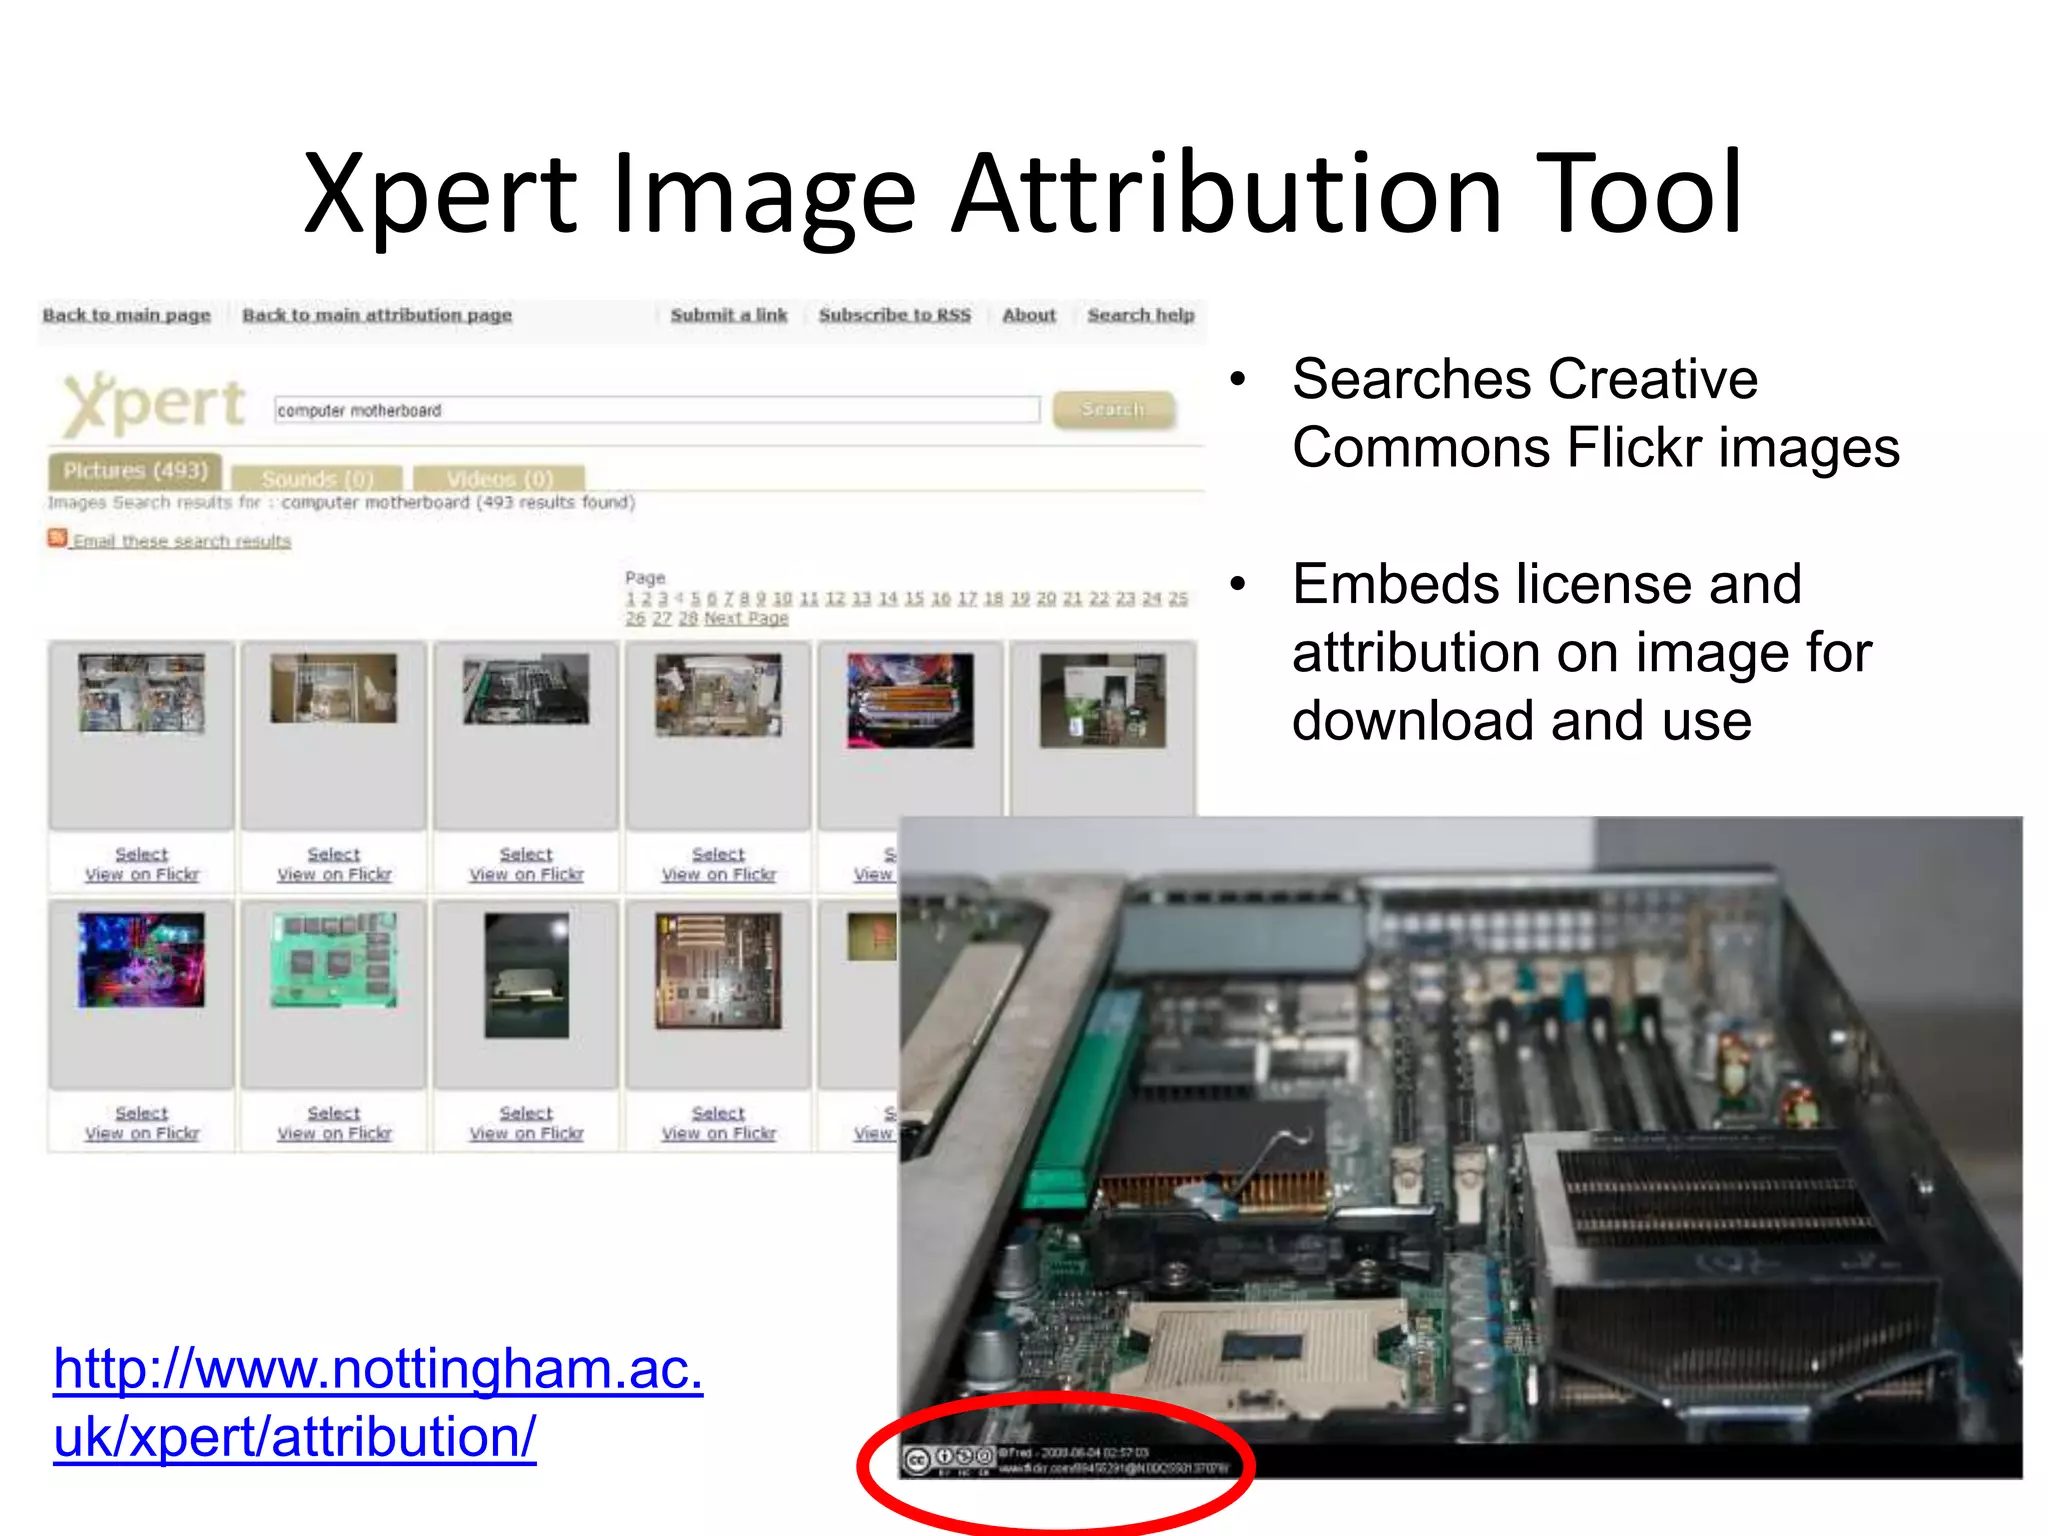Open Search help
Viewport: 2048px width, 1536px height.
point(1141,315)
